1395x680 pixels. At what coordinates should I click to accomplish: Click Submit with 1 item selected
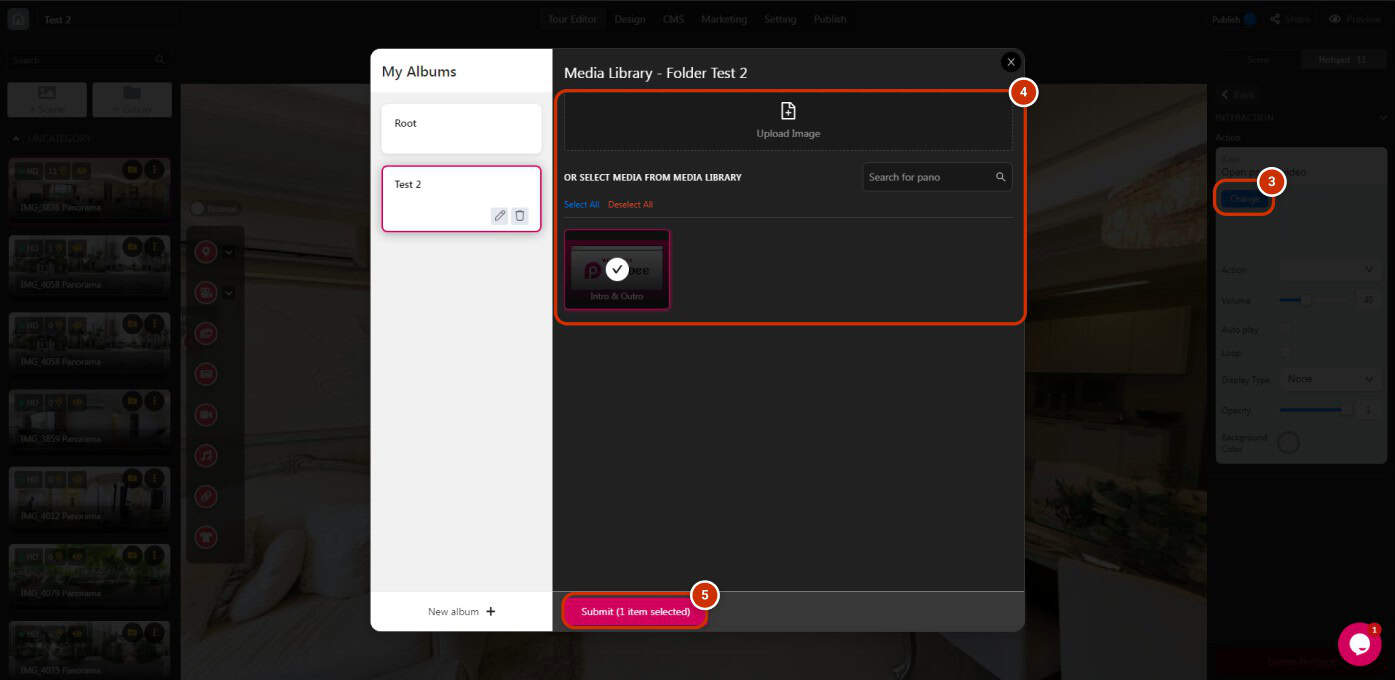[x=634, y=611]
